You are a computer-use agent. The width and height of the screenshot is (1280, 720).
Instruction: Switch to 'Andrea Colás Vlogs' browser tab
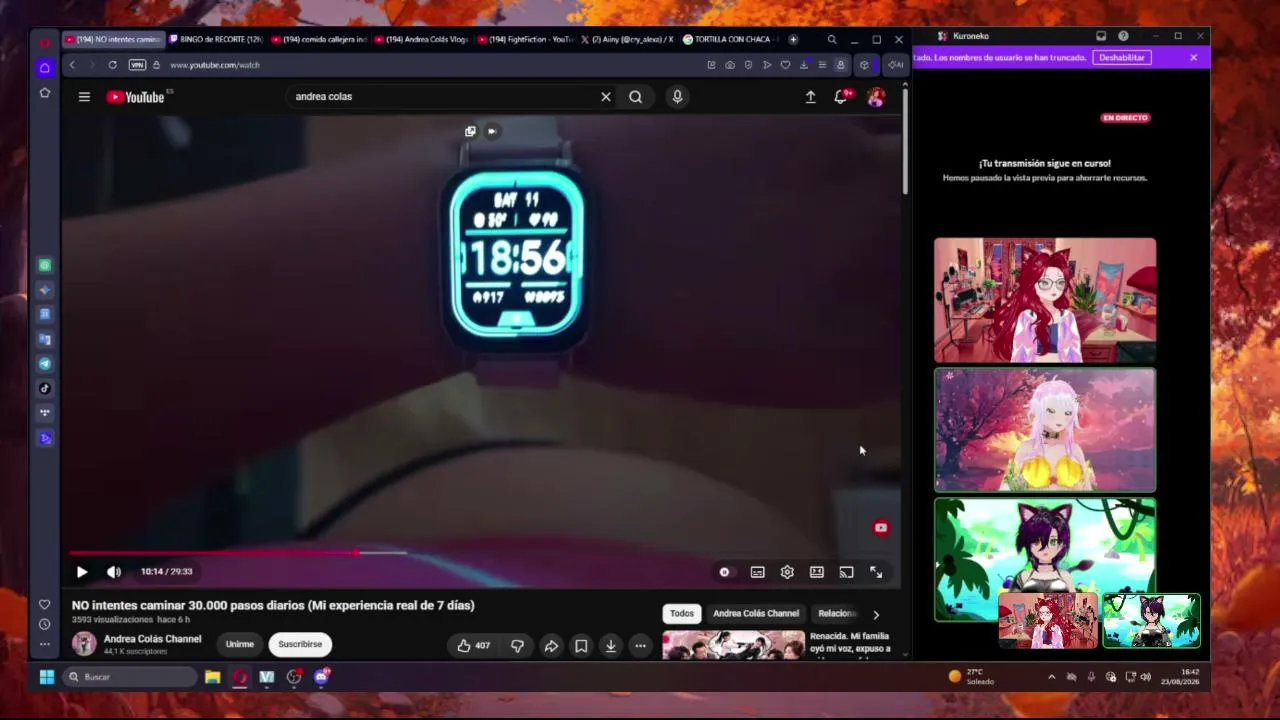coord(422,40)
